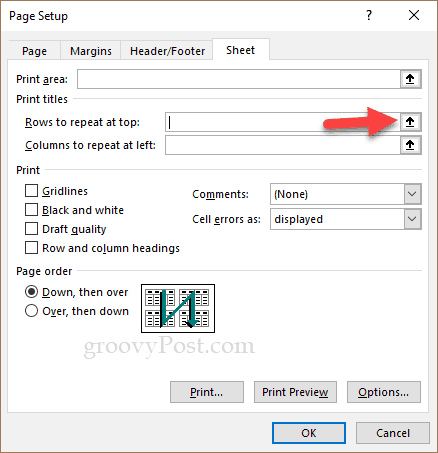
Task: Open the Header/Footer tab
Action: (x=167, y=51)
